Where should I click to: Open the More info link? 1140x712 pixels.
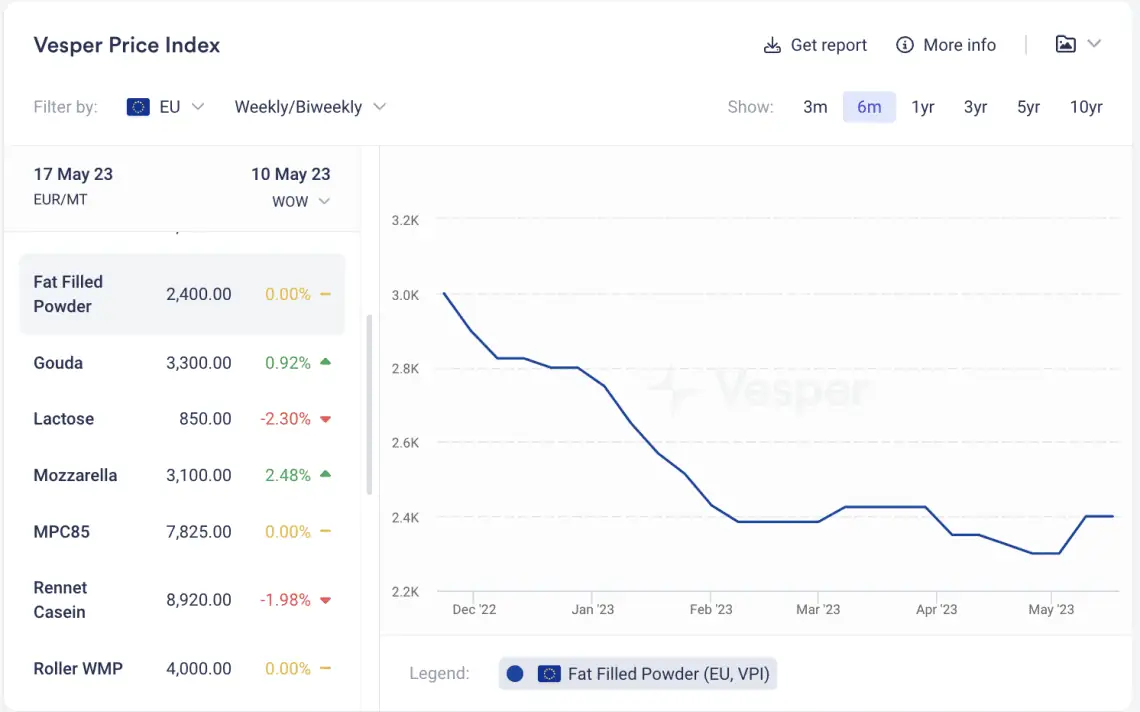[x=946, y=45]
